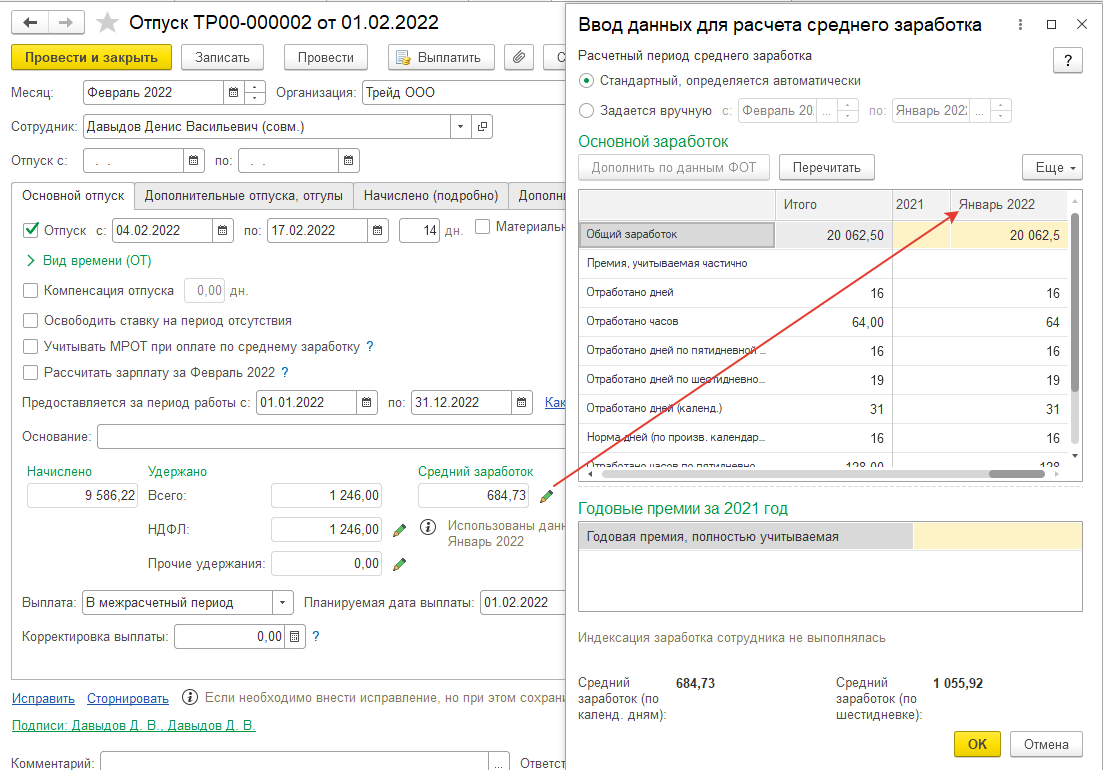Viewport: 1103px width, 770px height.
Task: Click Планируемая дата выплаты field 01.02.2022
Action: click(x=523, y=603)
